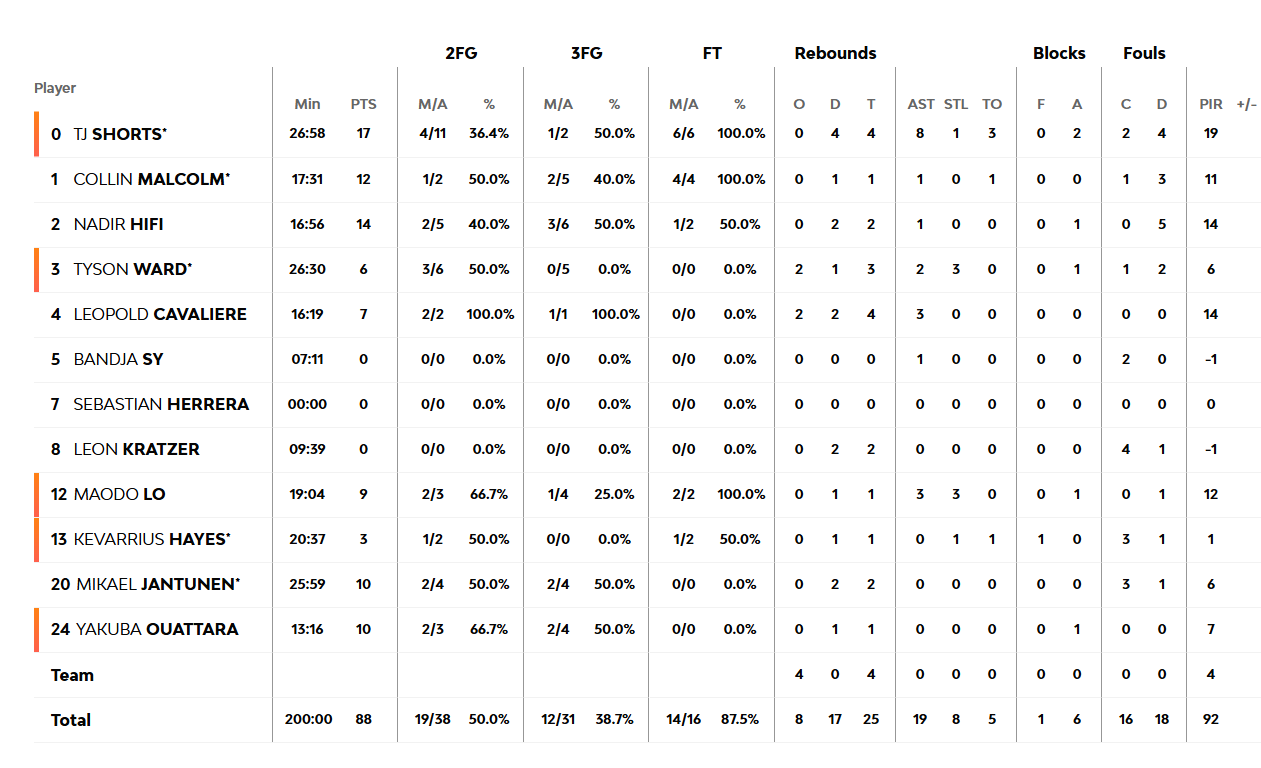The height and width of the screenshot is (768, 1261).
Task: Click the Fouls group heading
Action: coord(1144,53)
